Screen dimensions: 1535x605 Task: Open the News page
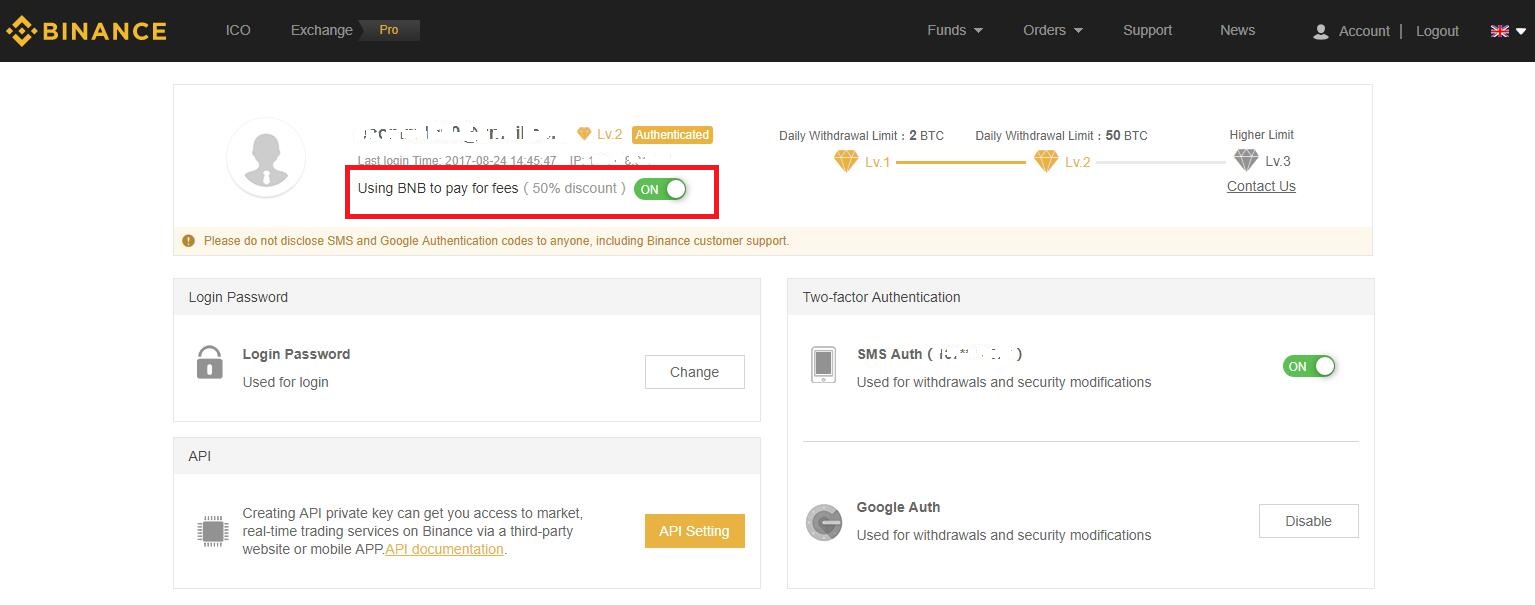pyautogui.click(x=1237, y=30)
